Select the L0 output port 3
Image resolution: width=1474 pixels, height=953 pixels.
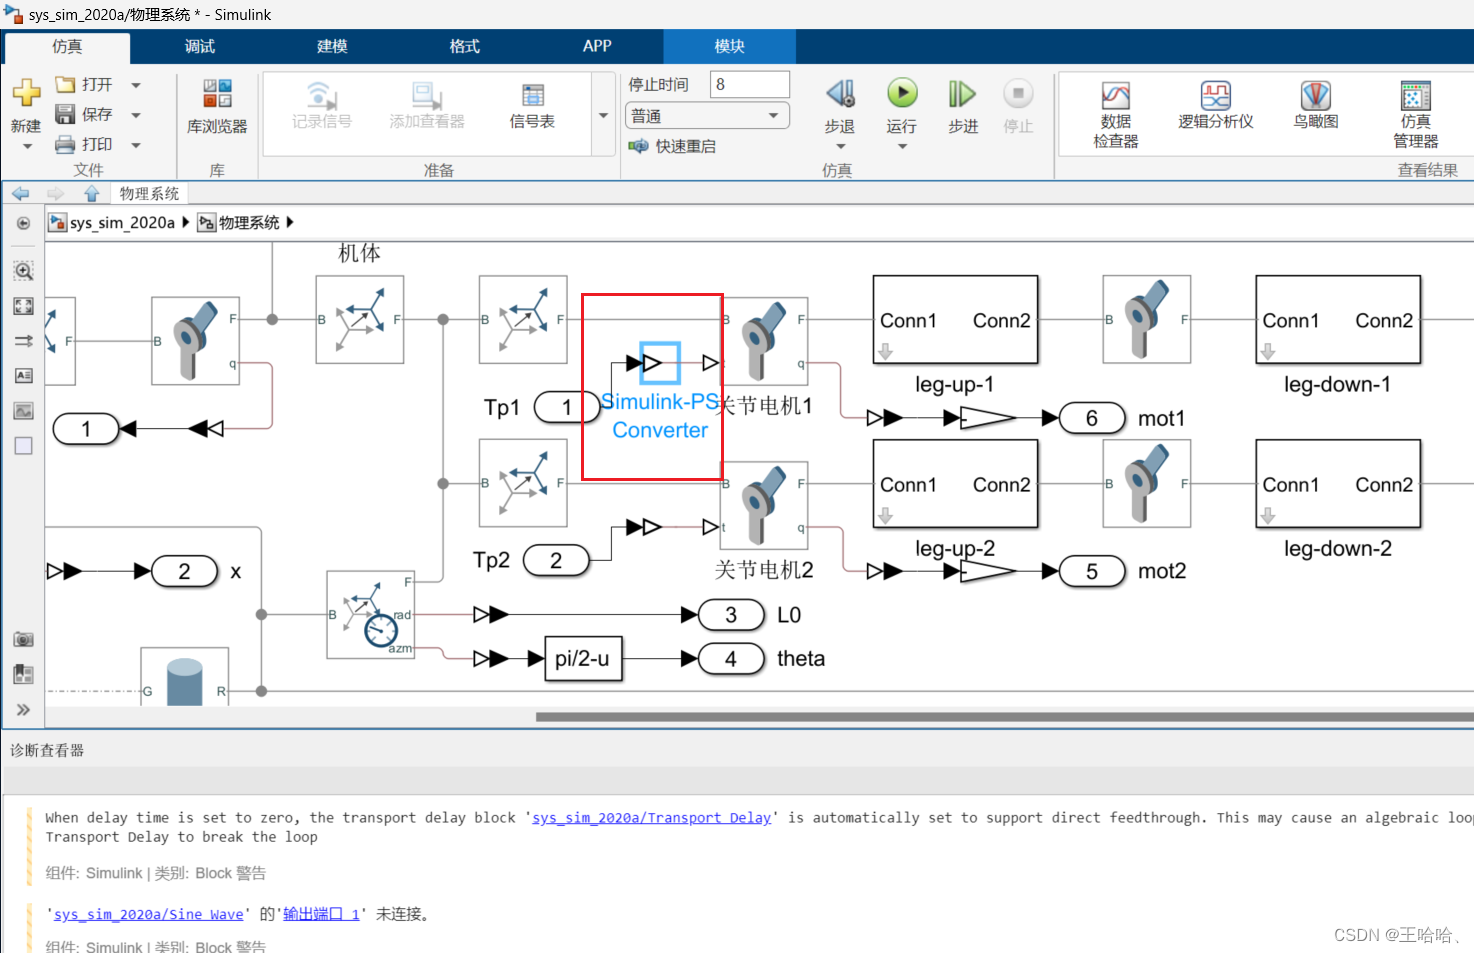[x=731, y=615]
